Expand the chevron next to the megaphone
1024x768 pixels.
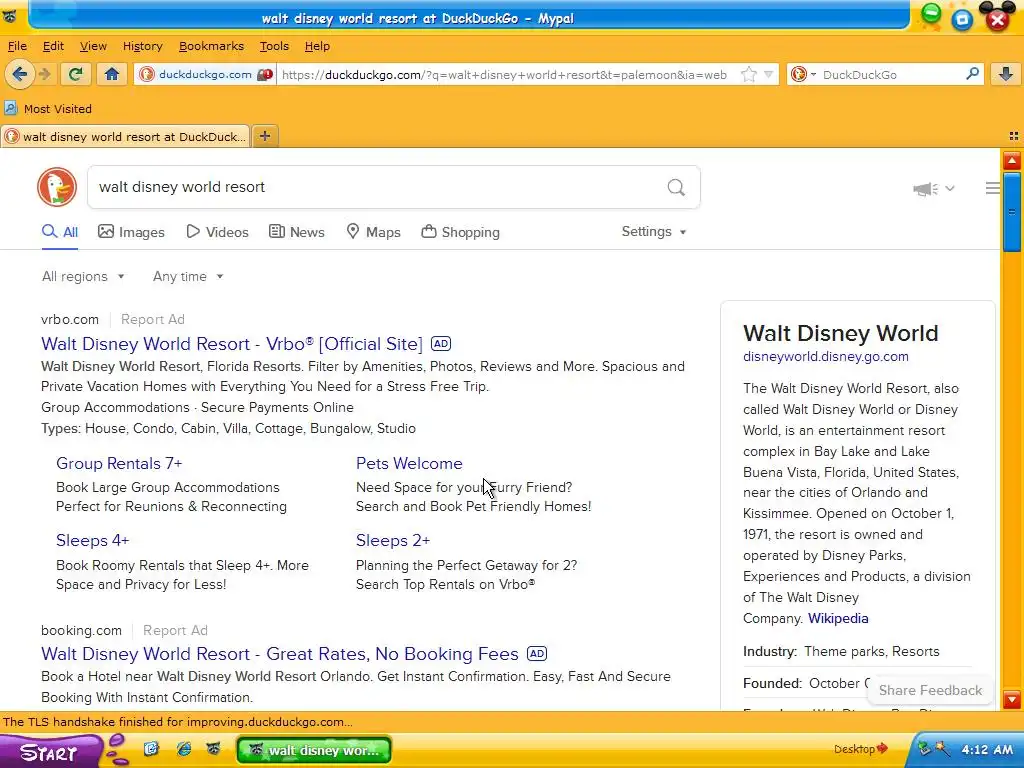pos(950,189)
